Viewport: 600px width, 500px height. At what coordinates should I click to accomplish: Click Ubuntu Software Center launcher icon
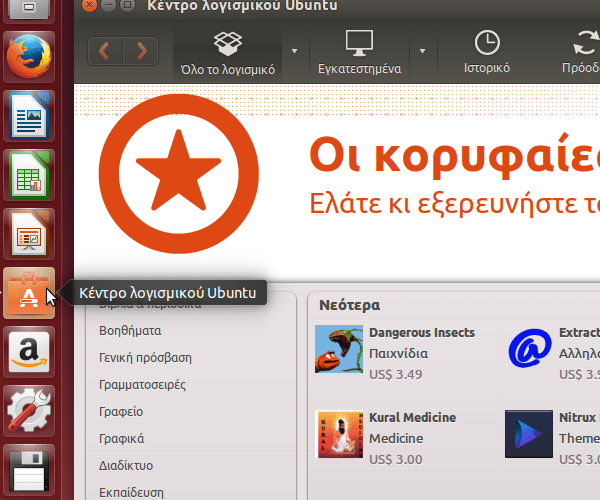(29, 294)
